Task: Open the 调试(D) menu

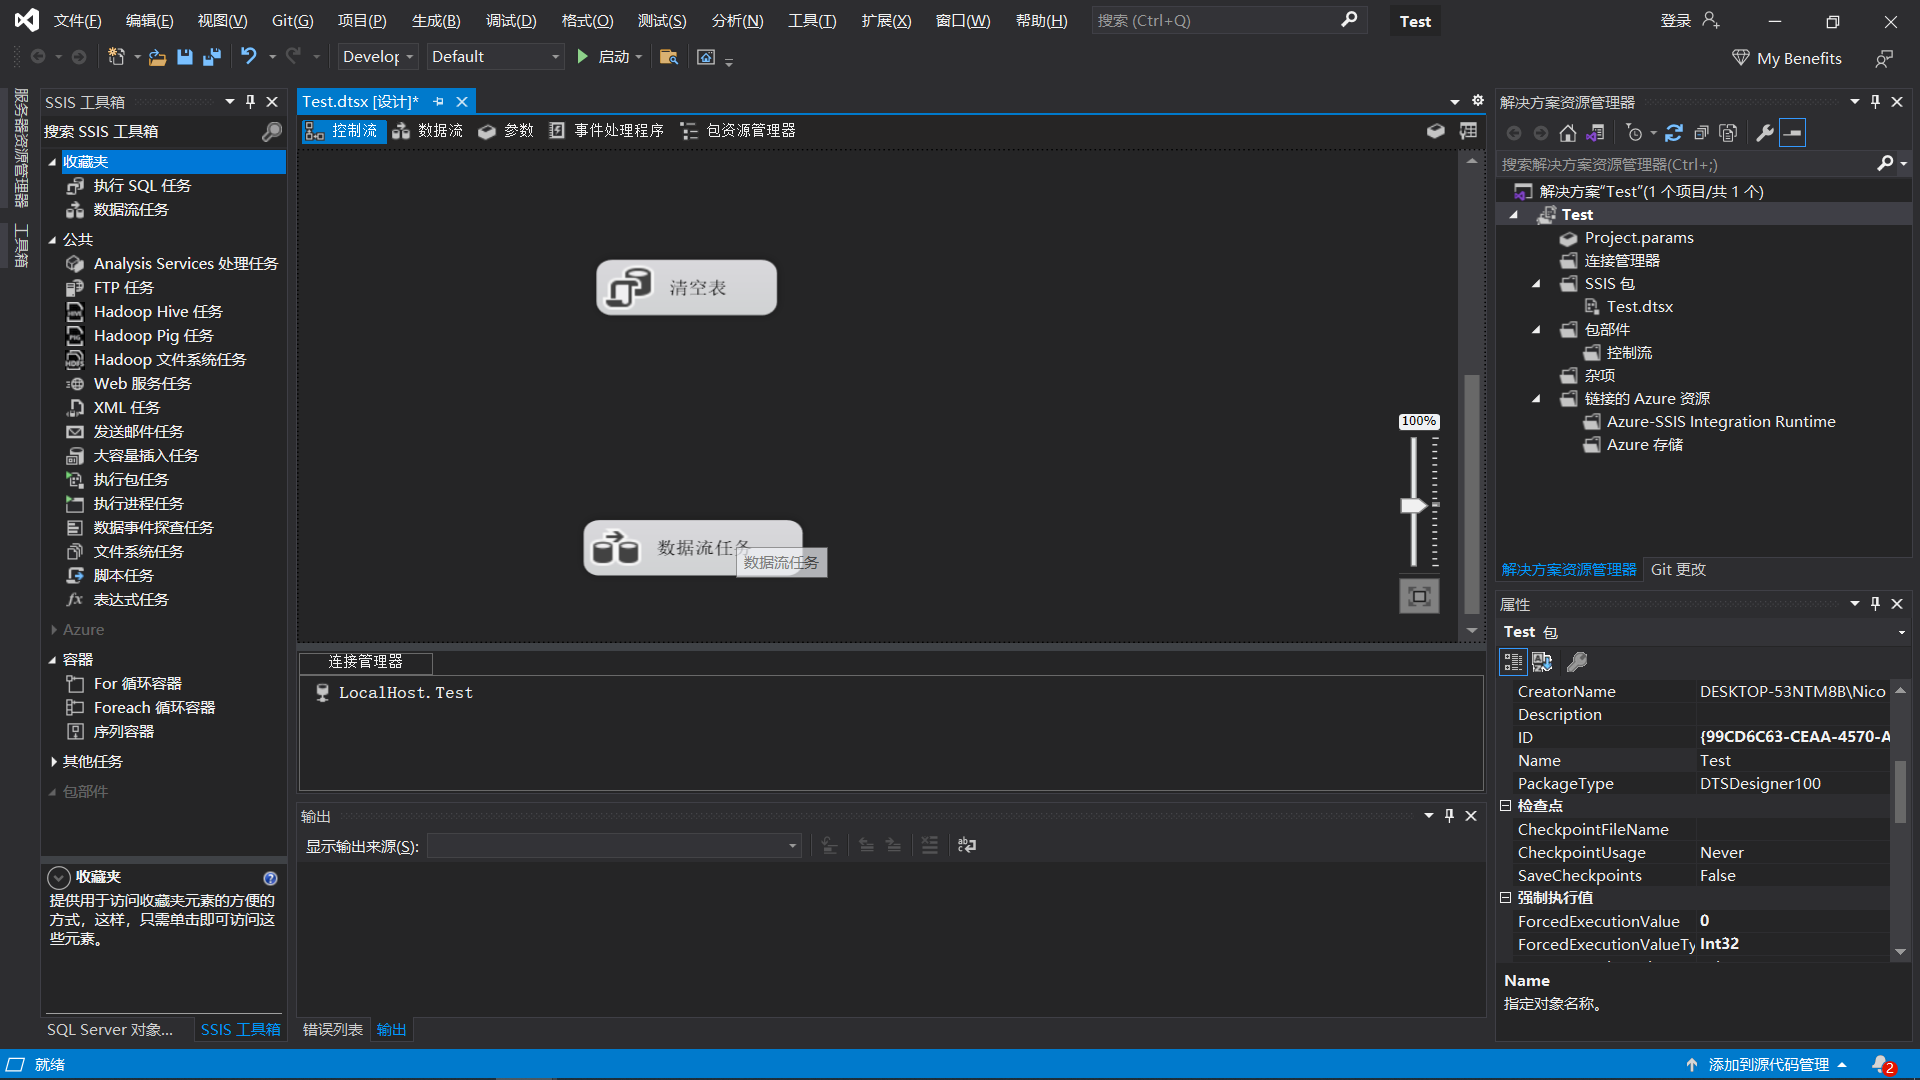Action: click(510, 21)
